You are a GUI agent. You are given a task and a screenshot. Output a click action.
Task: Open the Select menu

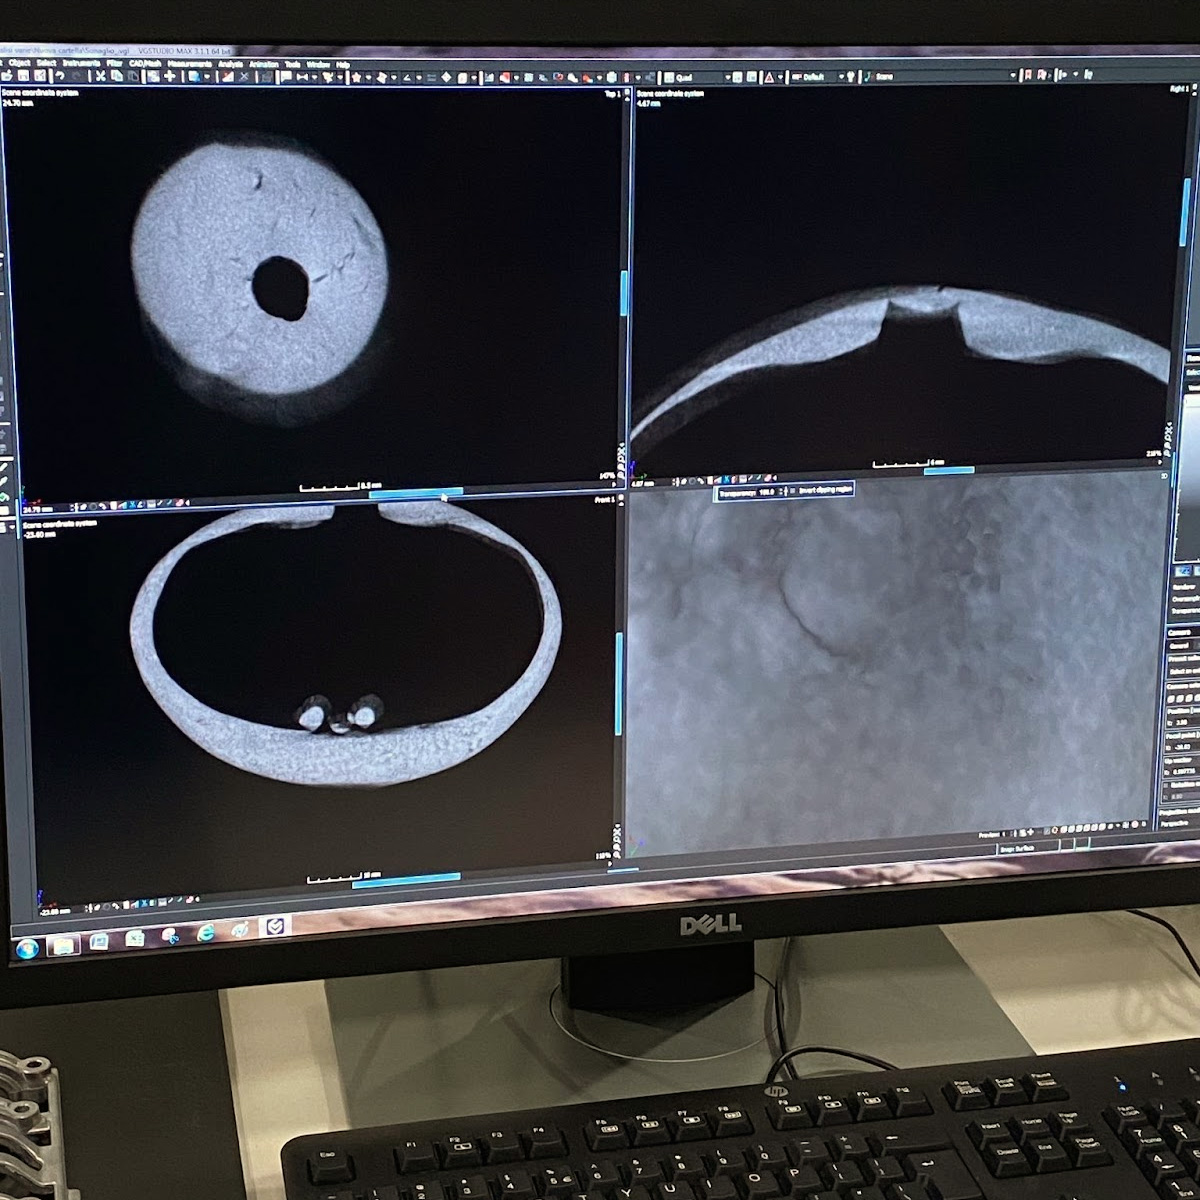point(46,64)
